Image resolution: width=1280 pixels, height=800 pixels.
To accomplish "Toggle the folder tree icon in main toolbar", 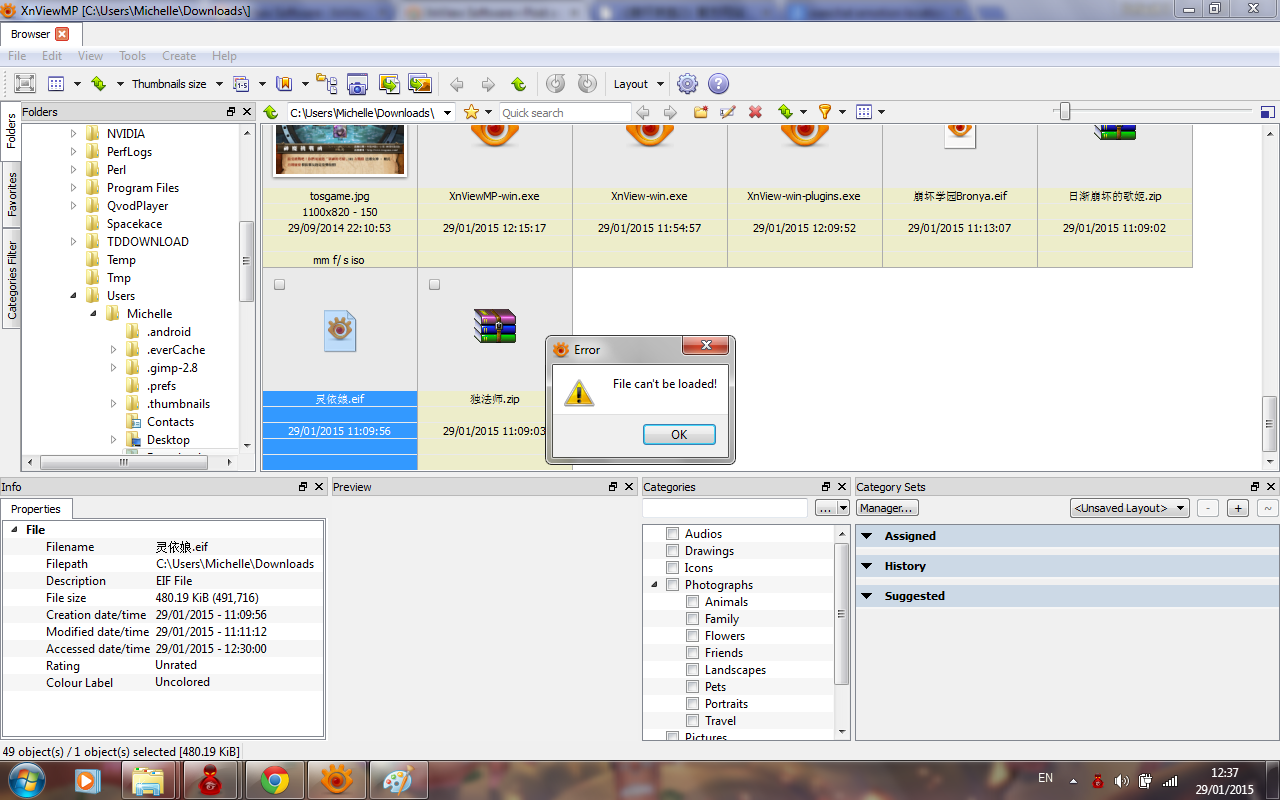I will click(x=326, y=84).
